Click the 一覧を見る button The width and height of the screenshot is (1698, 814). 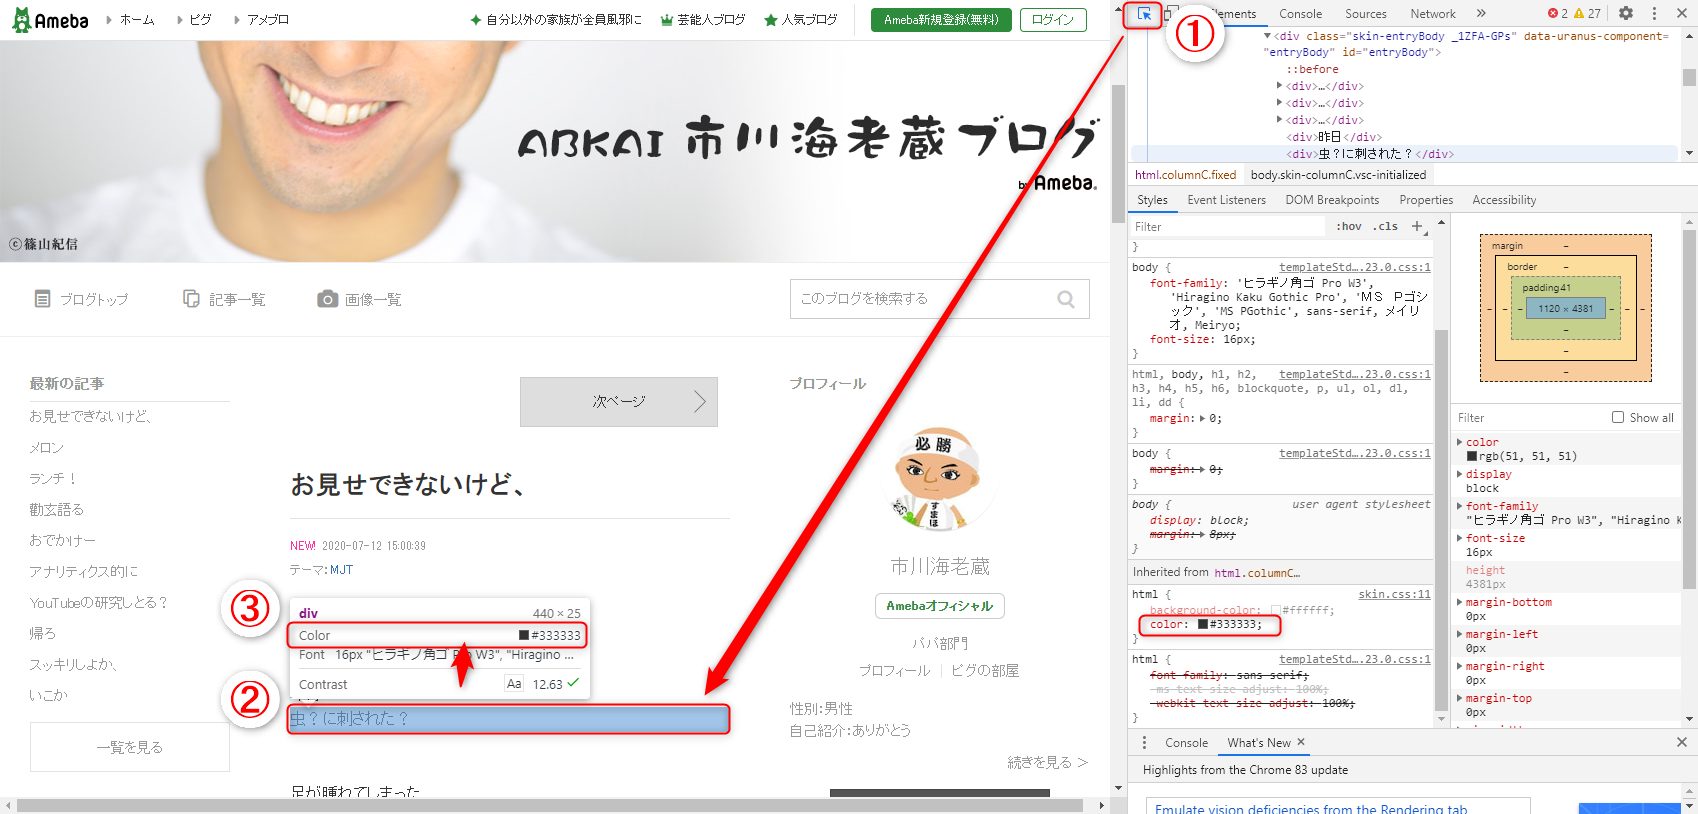130,747
